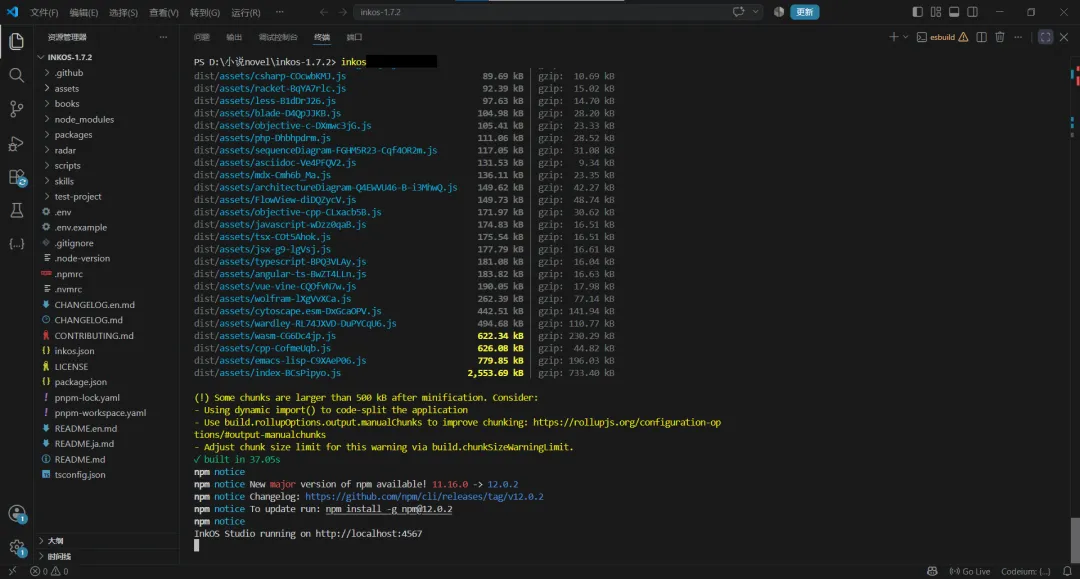
Task: Expand the 大纲 outline section
Action: 107,541
